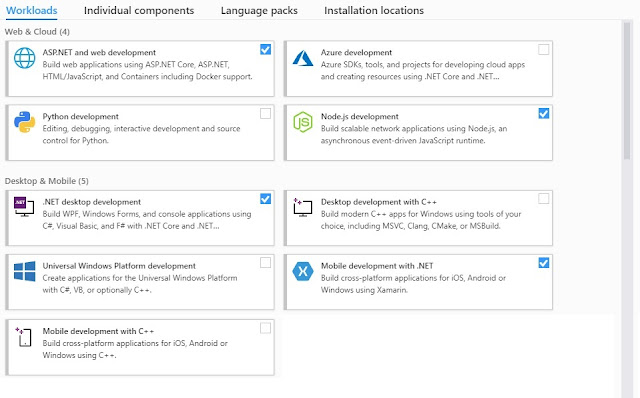Click 'Build modern C++ apps' description
This screenshot has height=398, width=640.
[x=421, y=220]
